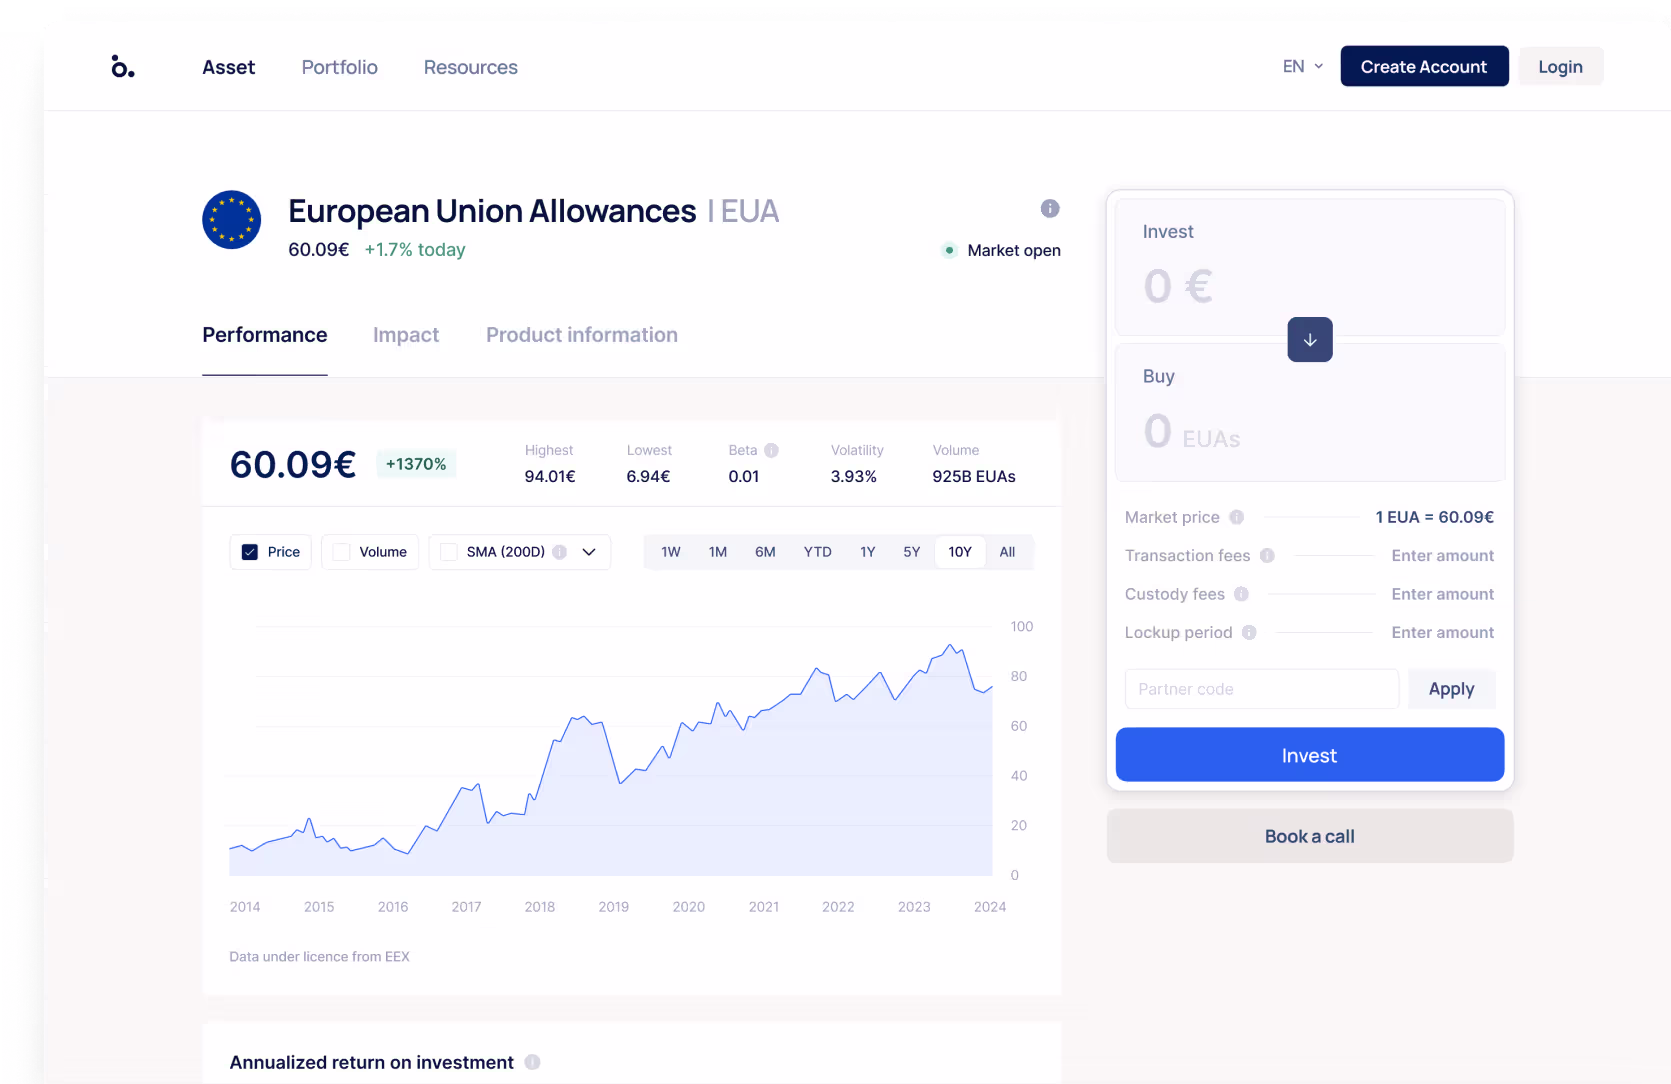Open the Portfolio menu
The width and height of the screenshot is (1671, 1084).
339,67
